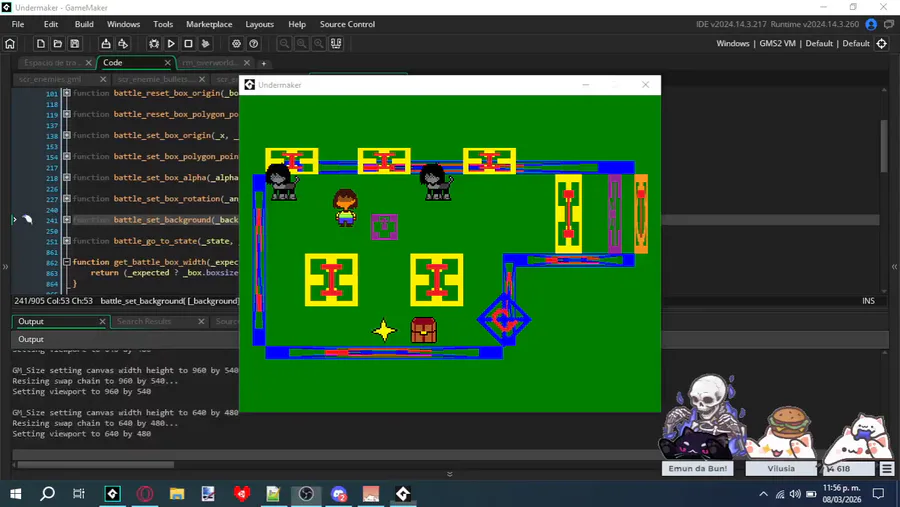Click the code editor vertical scrollbar

[x=884, y=145]
